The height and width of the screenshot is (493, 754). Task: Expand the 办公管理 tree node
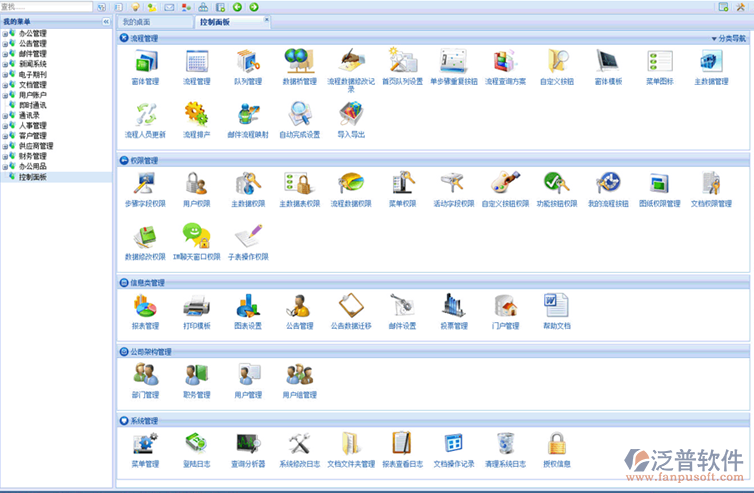pyautogui.click(x=5, y=34)
